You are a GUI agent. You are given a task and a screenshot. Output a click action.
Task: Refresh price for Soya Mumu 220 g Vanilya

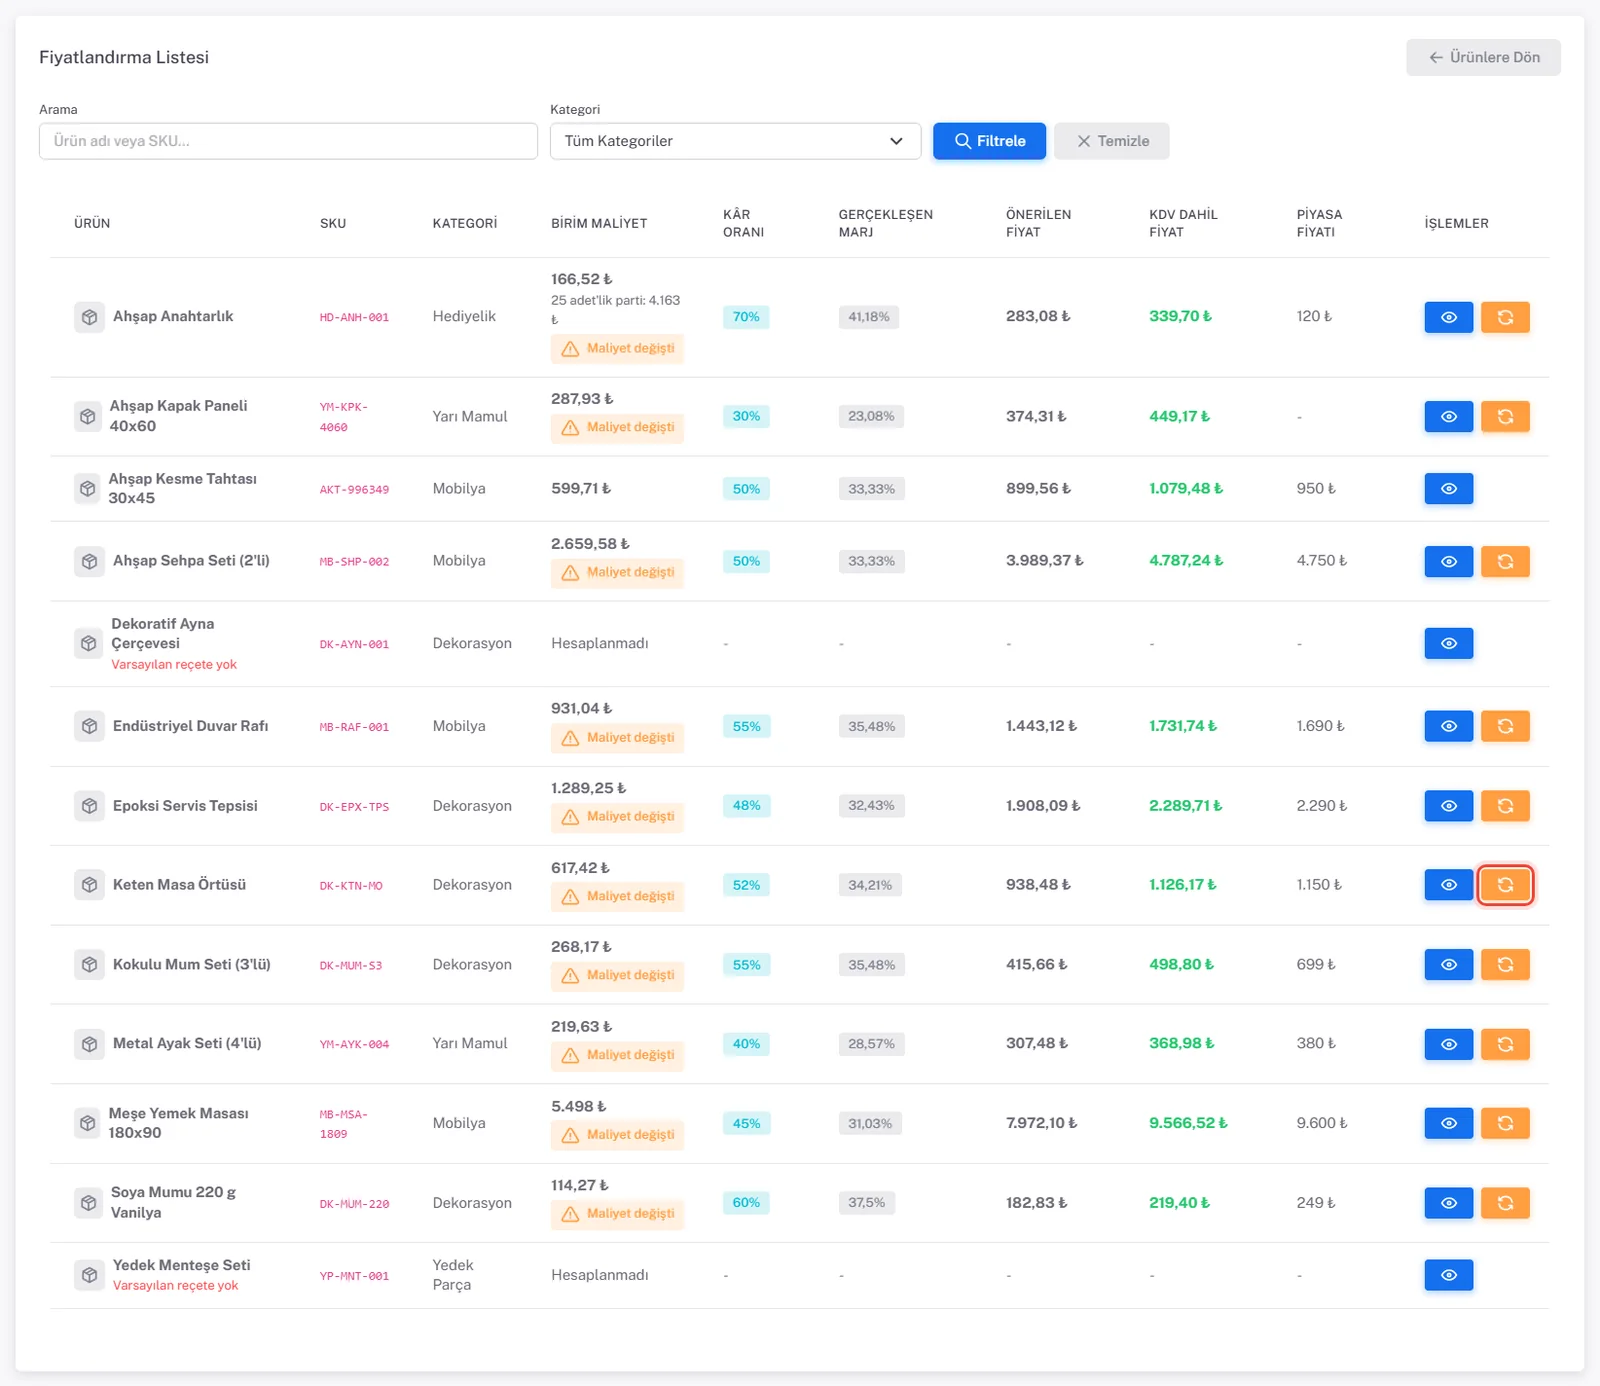pyautogui.click(x=1505, y=1203)
